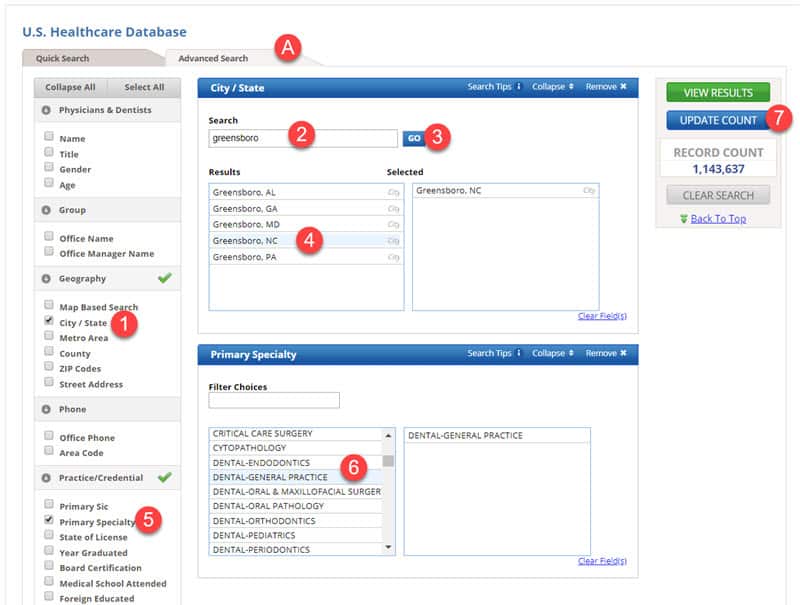
Task: Select CYTOPATHOLOGY specialty
Action: [296, 448]
